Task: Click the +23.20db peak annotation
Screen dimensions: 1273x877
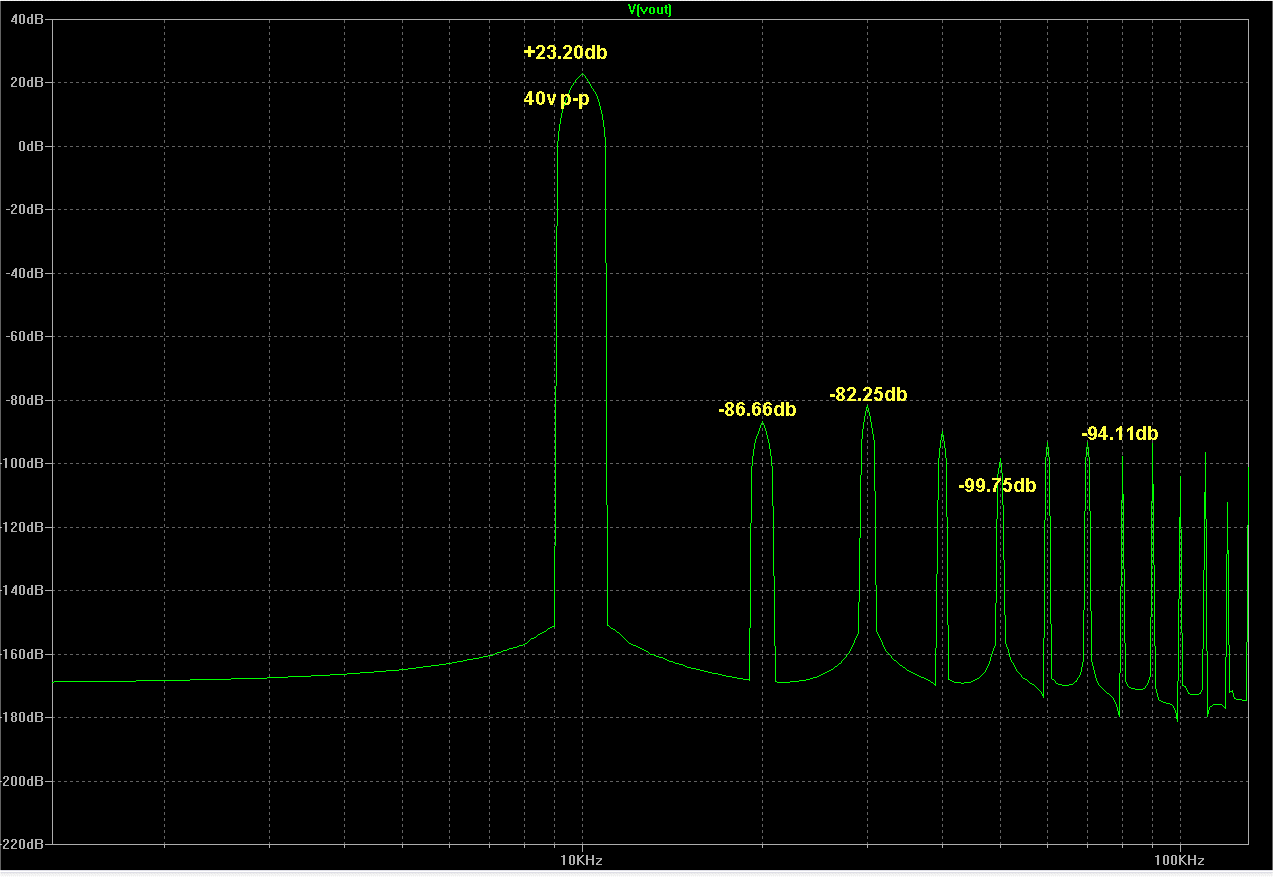Action: click(x=565, y=53)
